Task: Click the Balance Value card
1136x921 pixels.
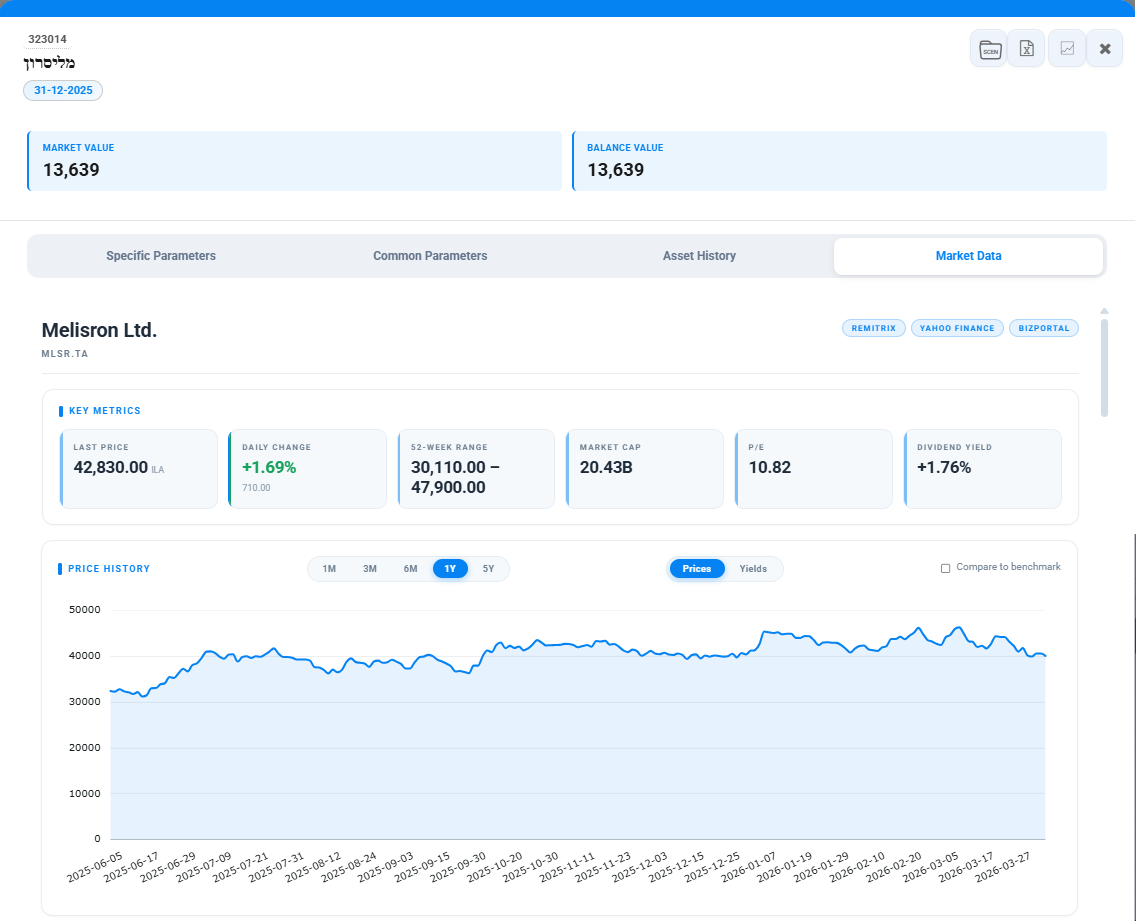Action: 839,161
